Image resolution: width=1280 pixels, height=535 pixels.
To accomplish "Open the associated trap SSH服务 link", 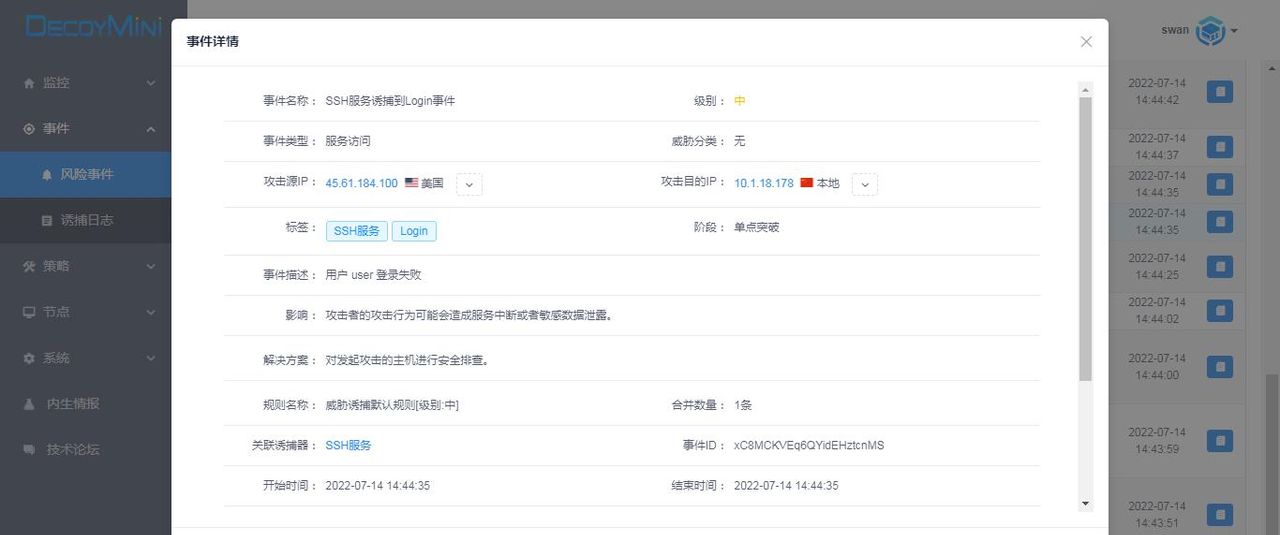I will 349,445.
